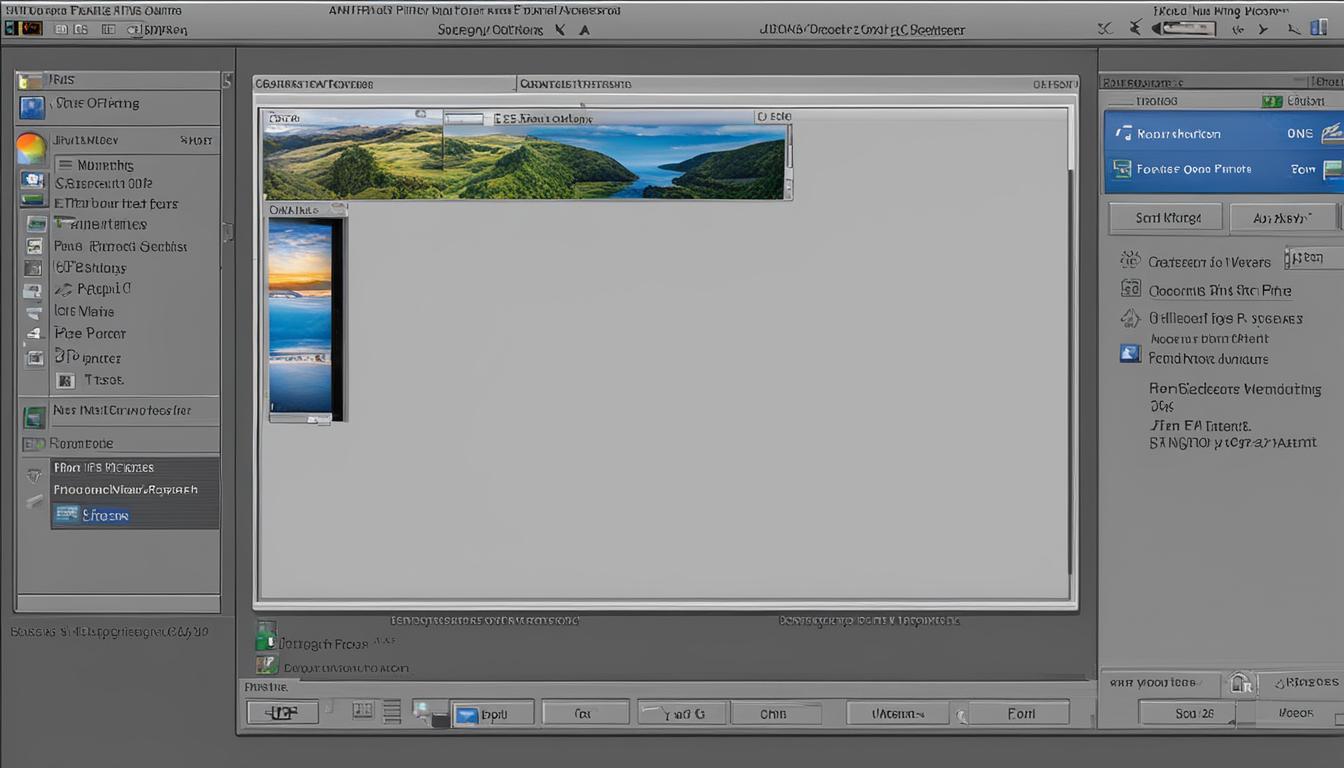
Task: Click the colorful sphere icon in left panel
Action: [31, 148]
